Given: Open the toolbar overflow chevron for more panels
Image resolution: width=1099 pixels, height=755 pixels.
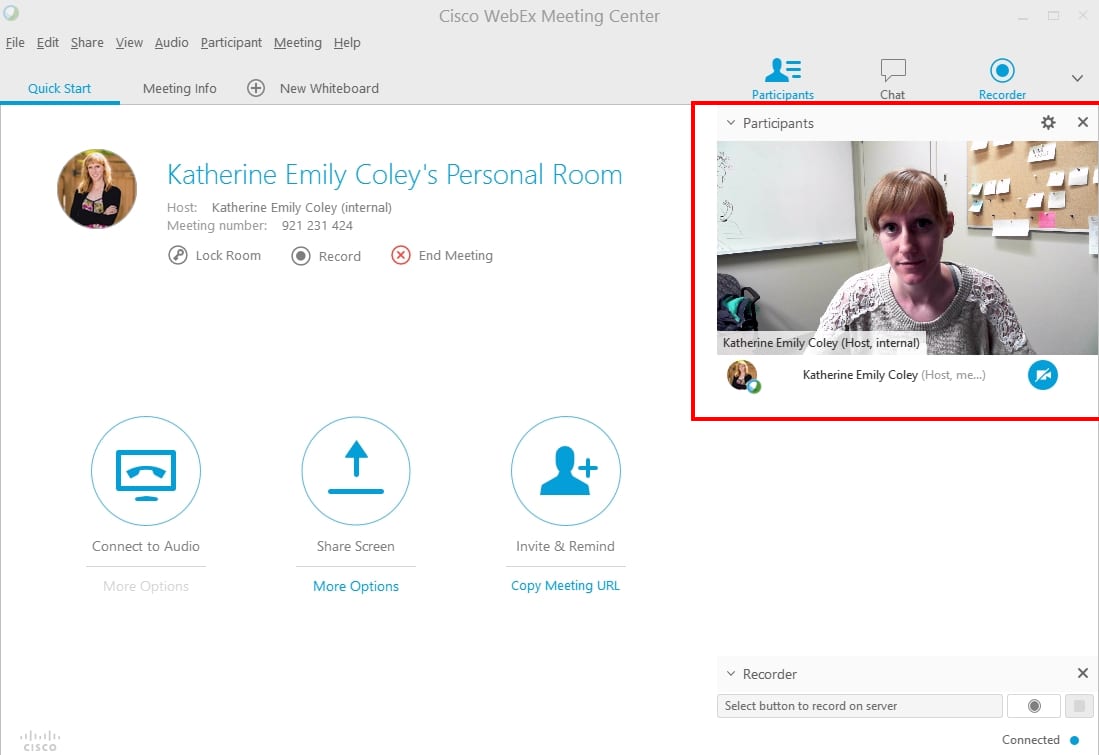Looking at the screenshot, I should coord(1077,78).
